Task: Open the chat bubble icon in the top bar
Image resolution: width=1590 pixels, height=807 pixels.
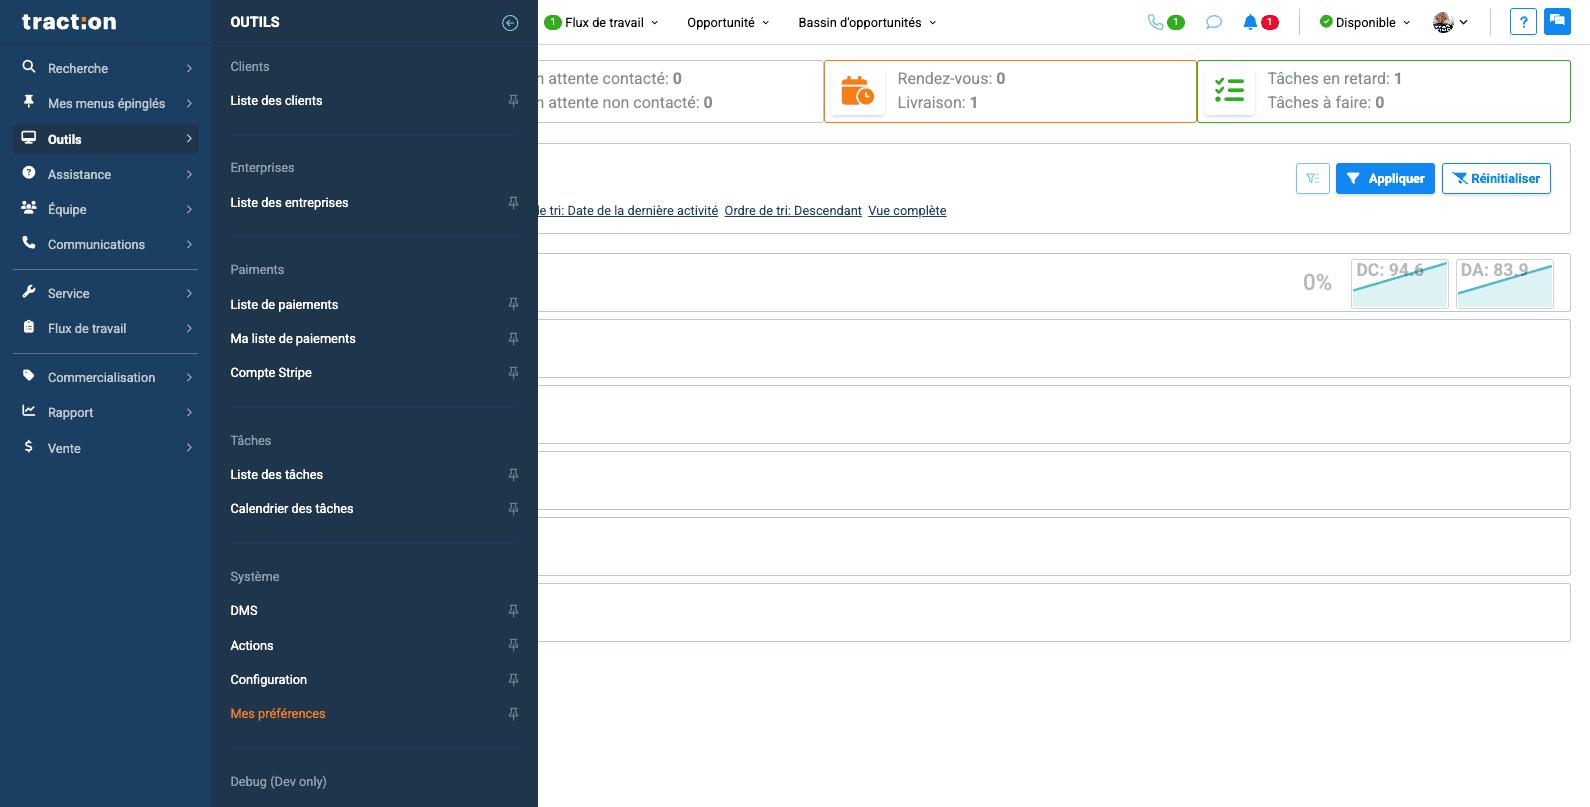Action: 1214,22
